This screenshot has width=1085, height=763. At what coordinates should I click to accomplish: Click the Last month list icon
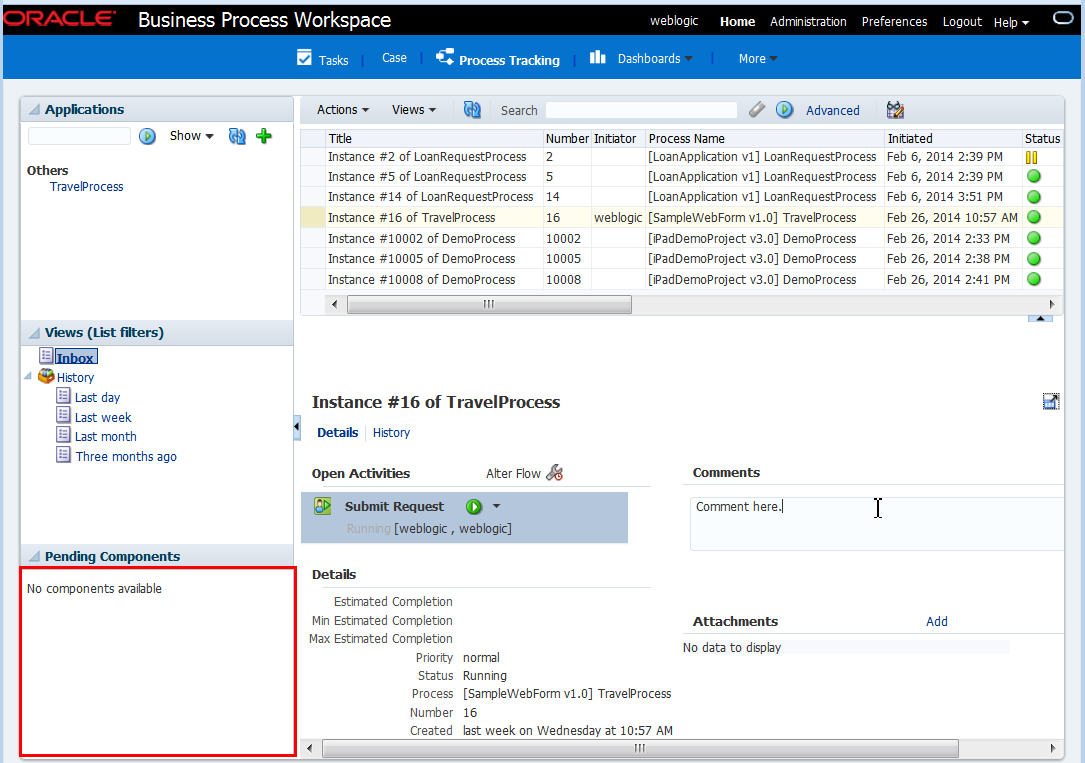[63, 435]
